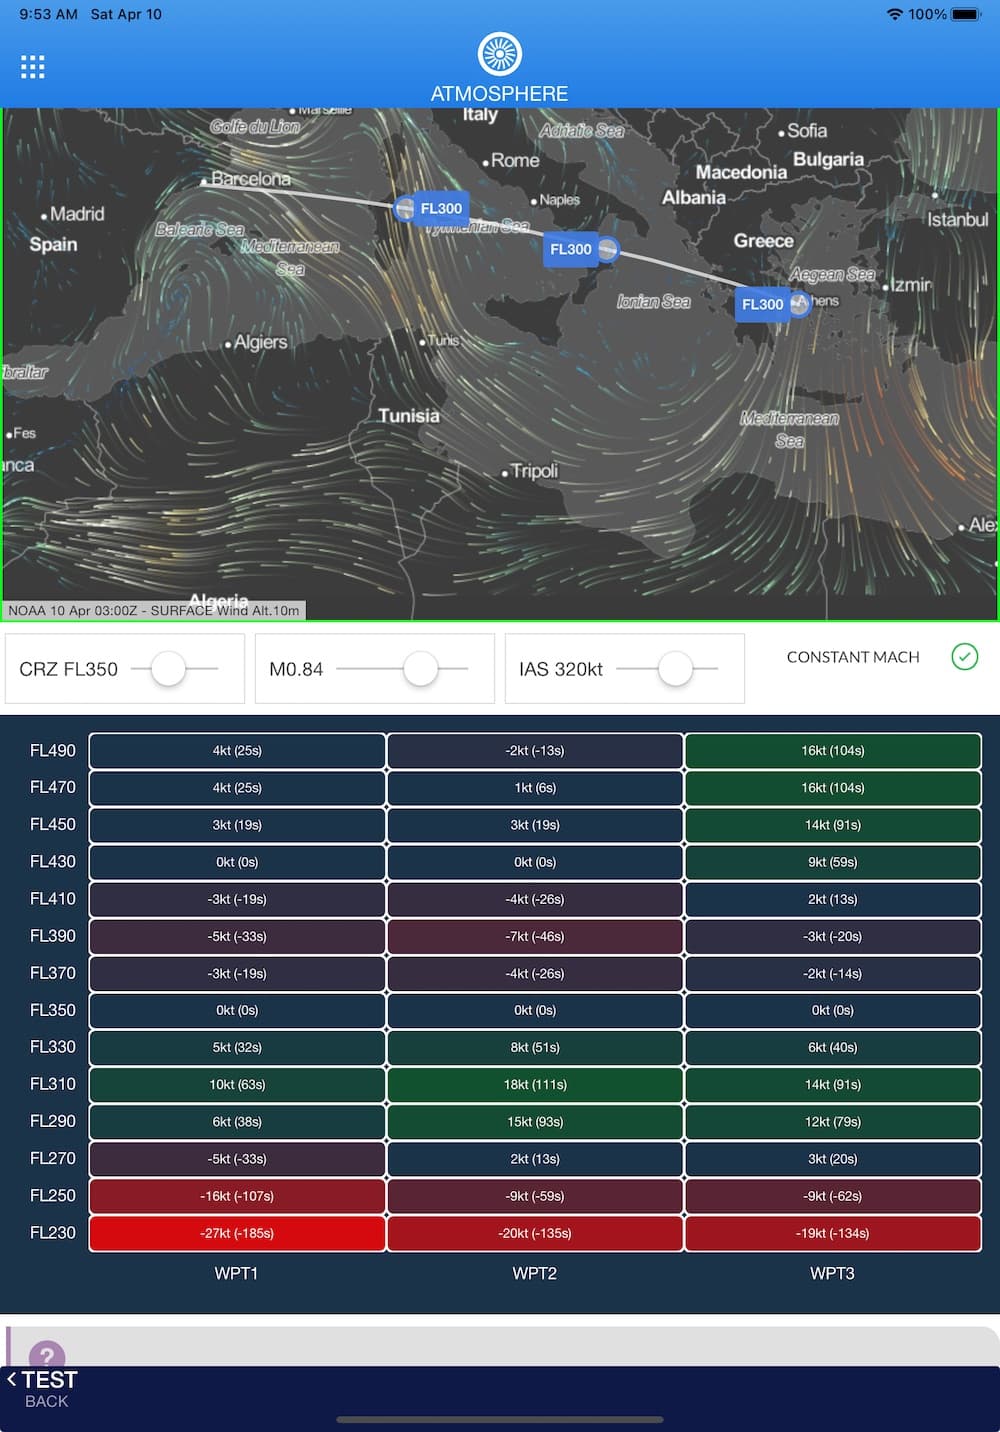Open the app grid menu

pos(32,66)
